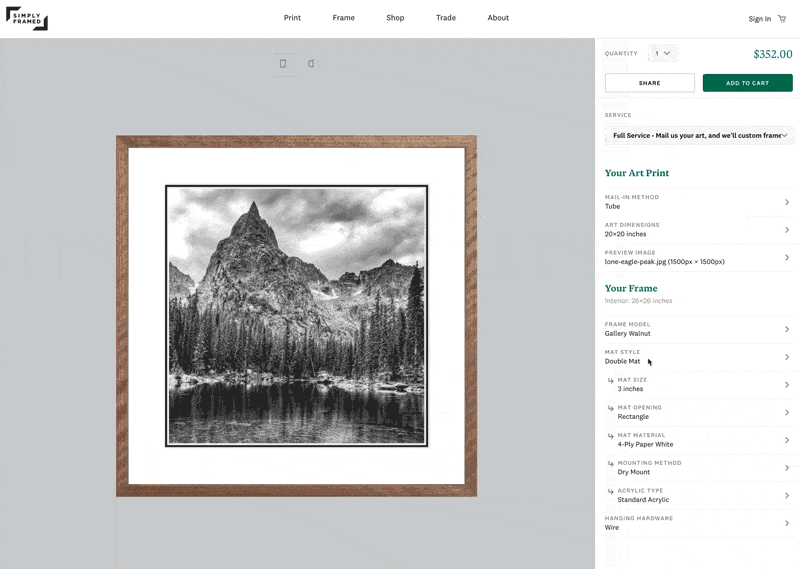The height and width of the screenshot is (569, 800).
Task: Open the Quantity dropdown
Action: 663,53
